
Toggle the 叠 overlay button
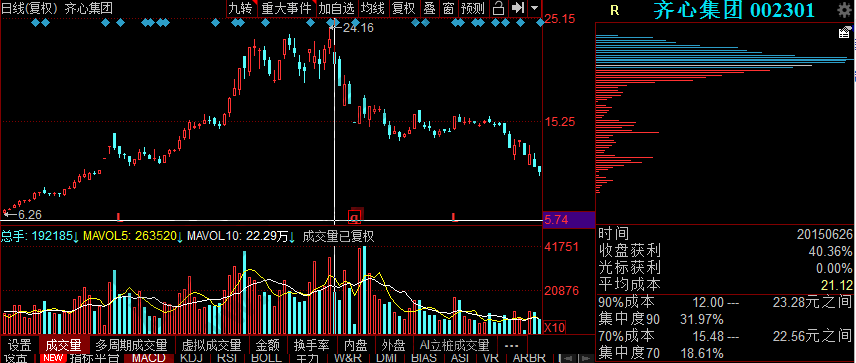click(429, 8)
